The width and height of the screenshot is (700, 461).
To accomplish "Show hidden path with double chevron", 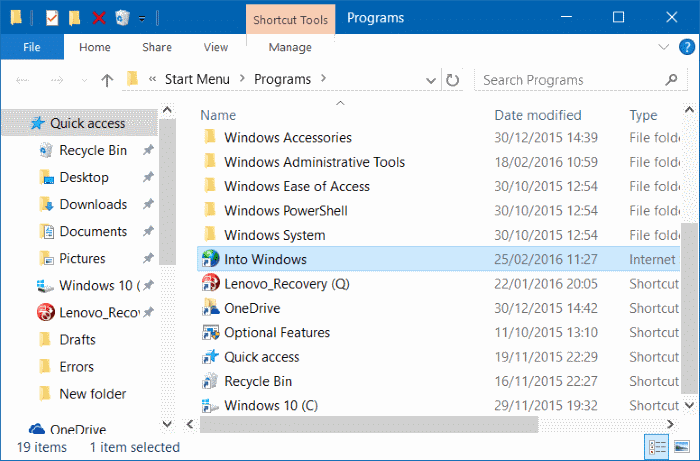I will [153, 79].
